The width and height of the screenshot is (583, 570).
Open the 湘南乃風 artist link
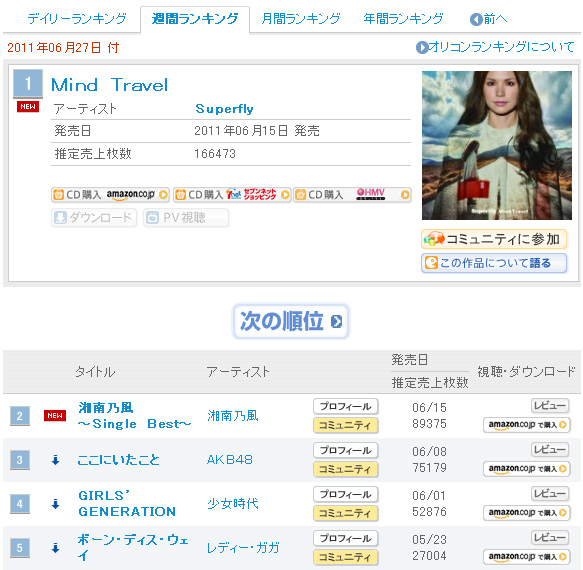(233, 416)
